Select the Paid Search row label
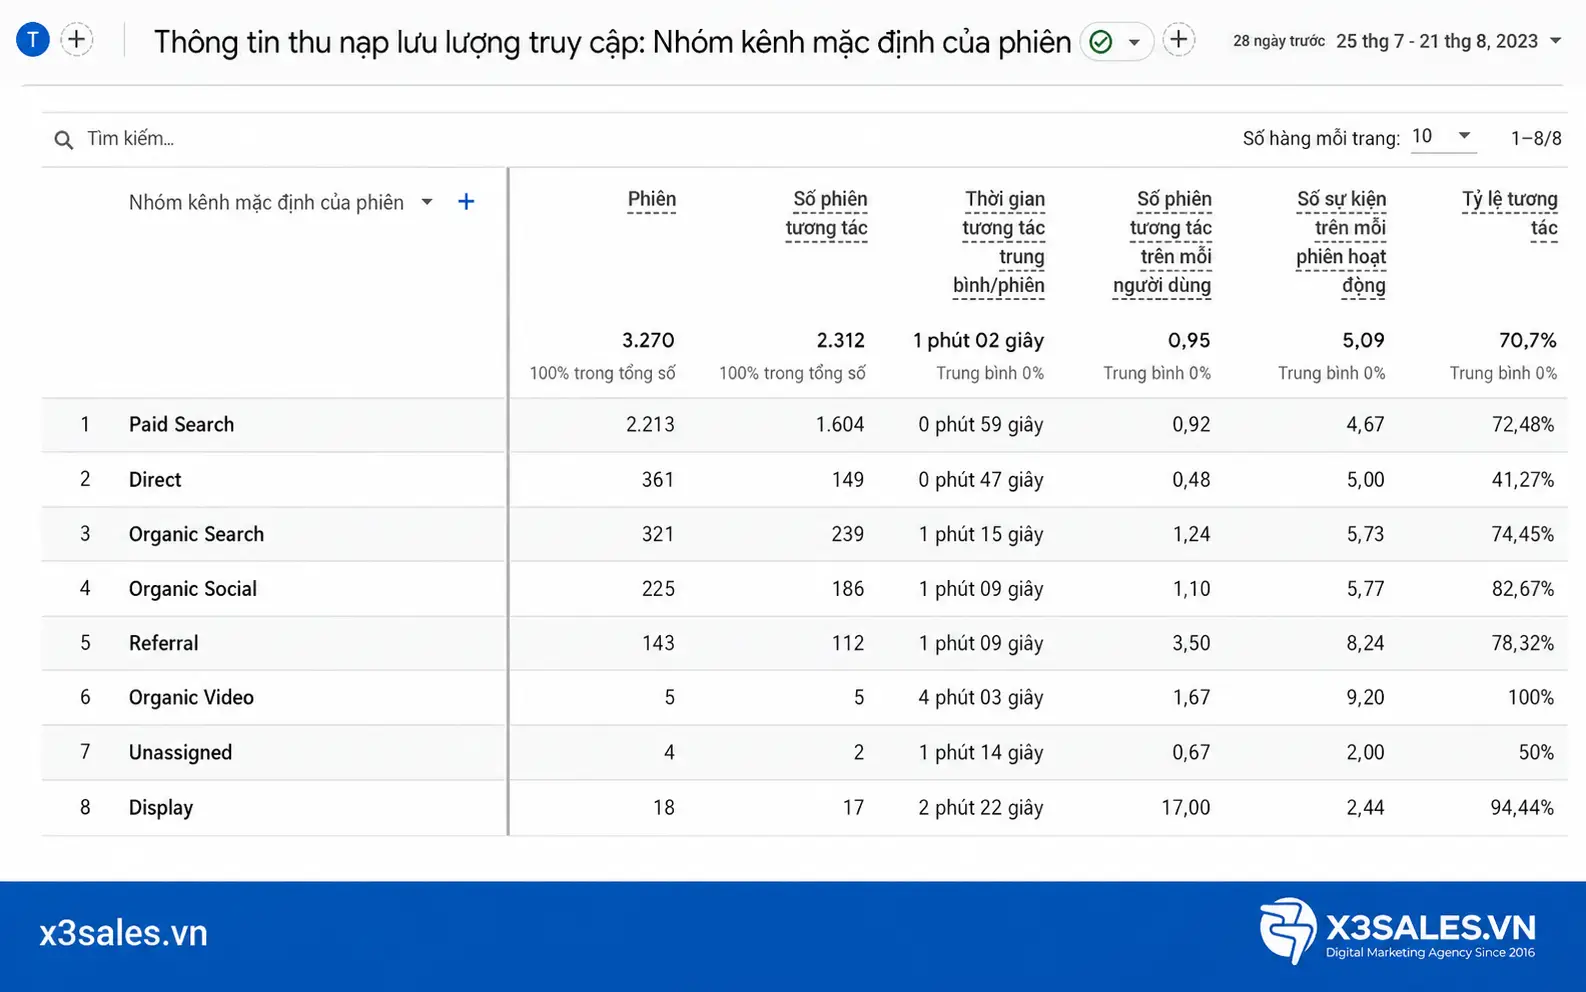Viewport: 1586px width, 992px height. tap(181, 424)
